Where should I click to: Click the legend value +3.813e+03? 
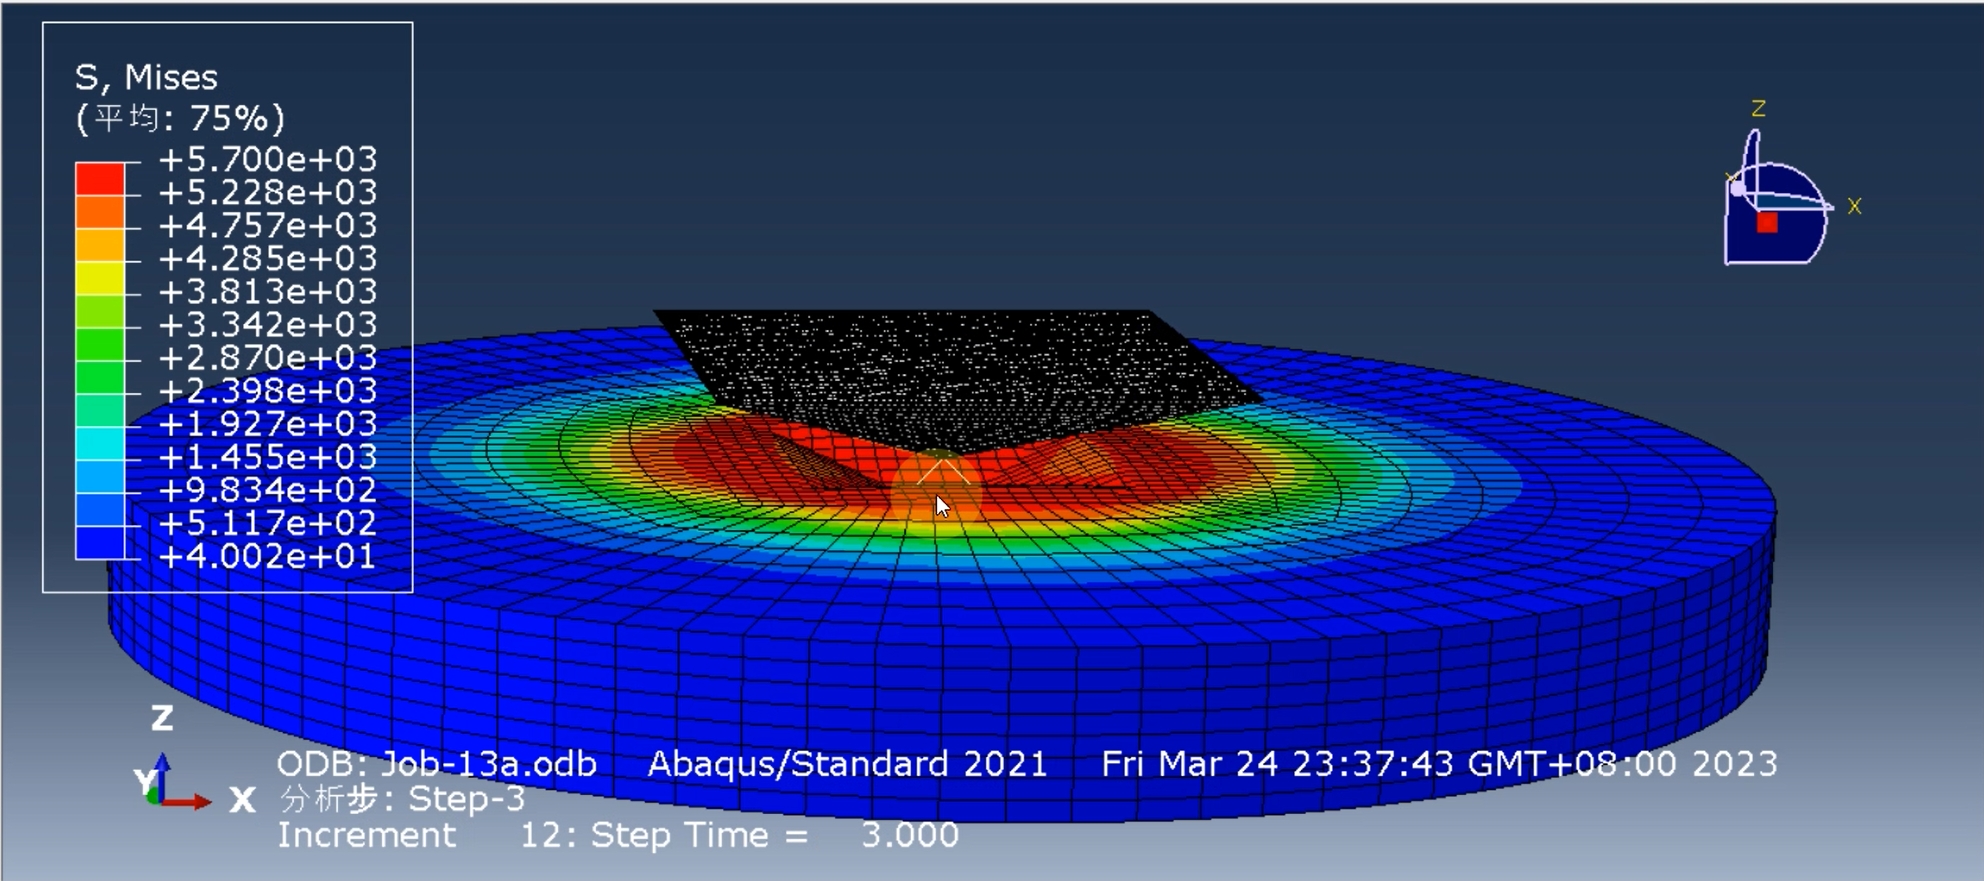268,291
